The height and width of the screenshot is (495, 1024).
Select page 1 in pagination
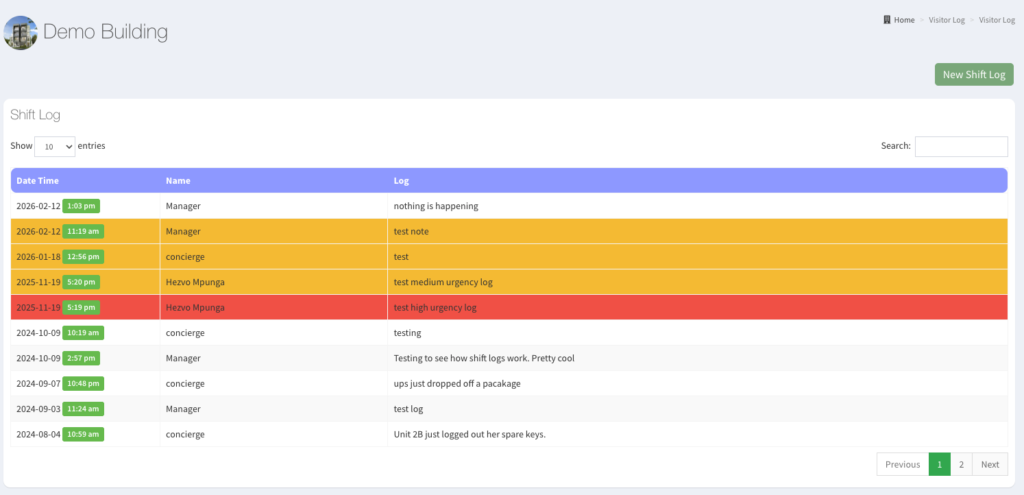939,464
